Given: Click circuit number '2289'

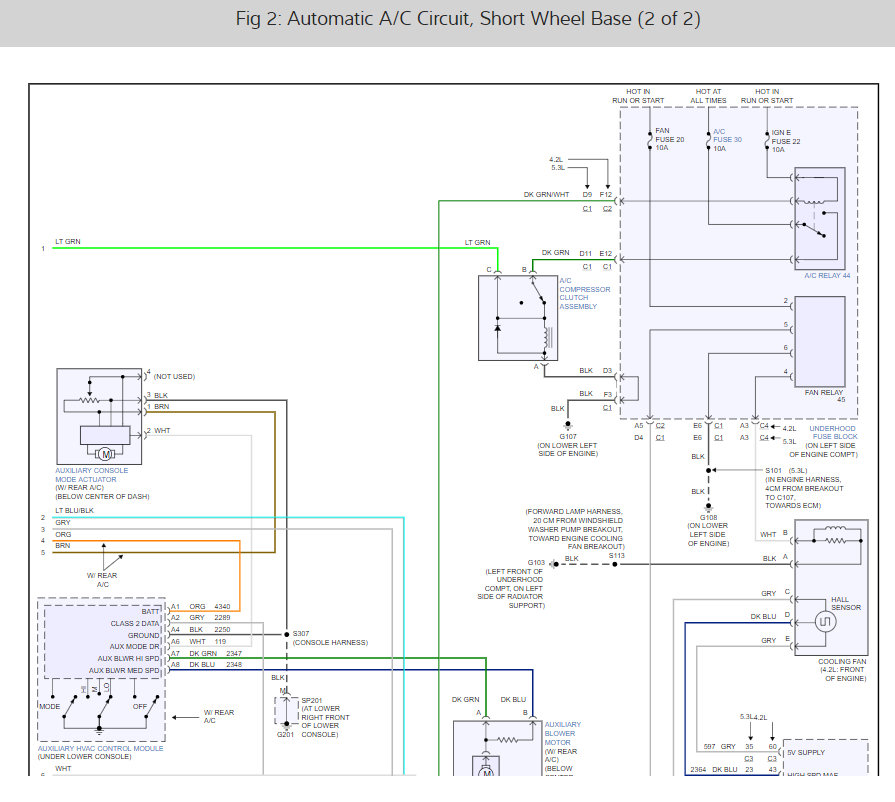Looking at the screenshot, I should point(222,618).
